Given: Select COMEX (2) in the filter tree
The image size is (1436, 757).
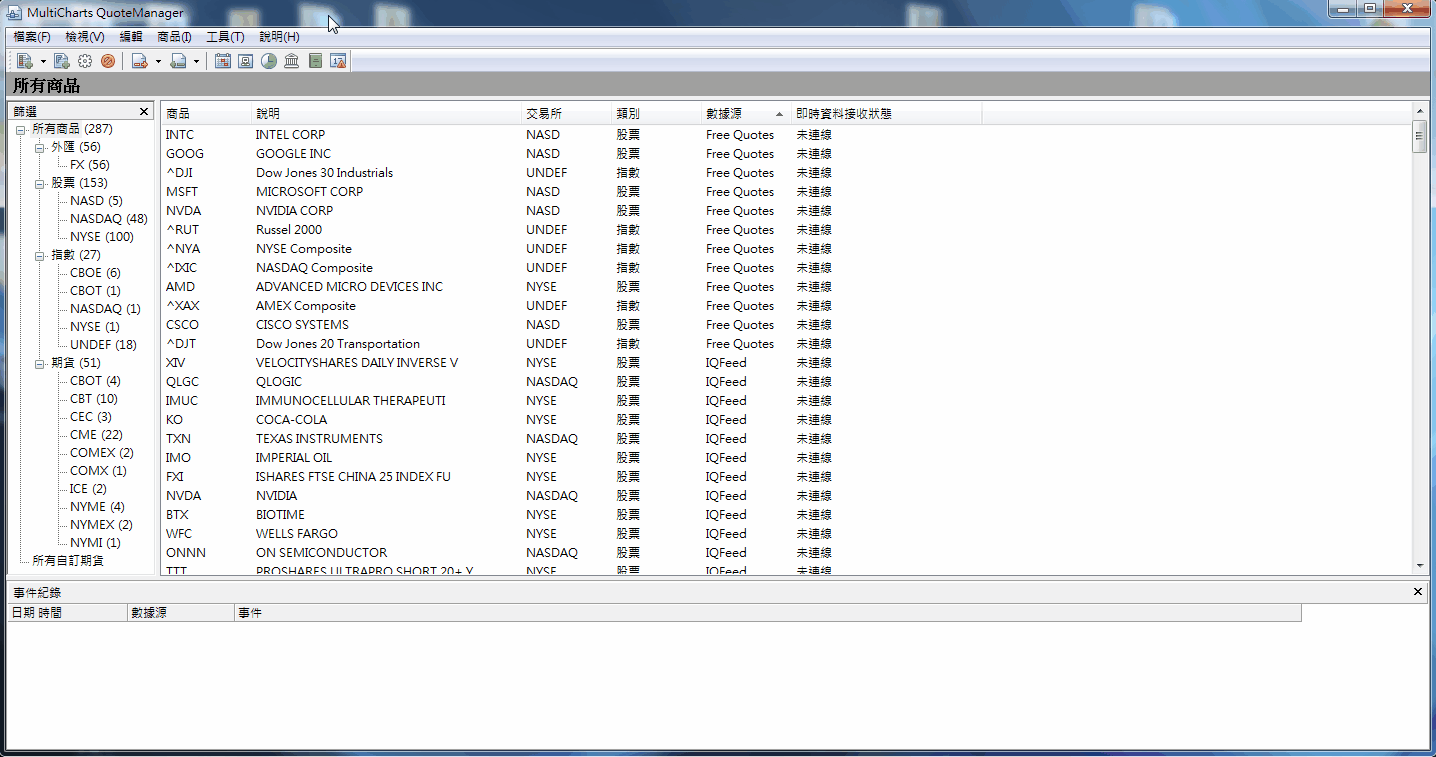Looking at the screenshot, I should click(x=101, y=453).
